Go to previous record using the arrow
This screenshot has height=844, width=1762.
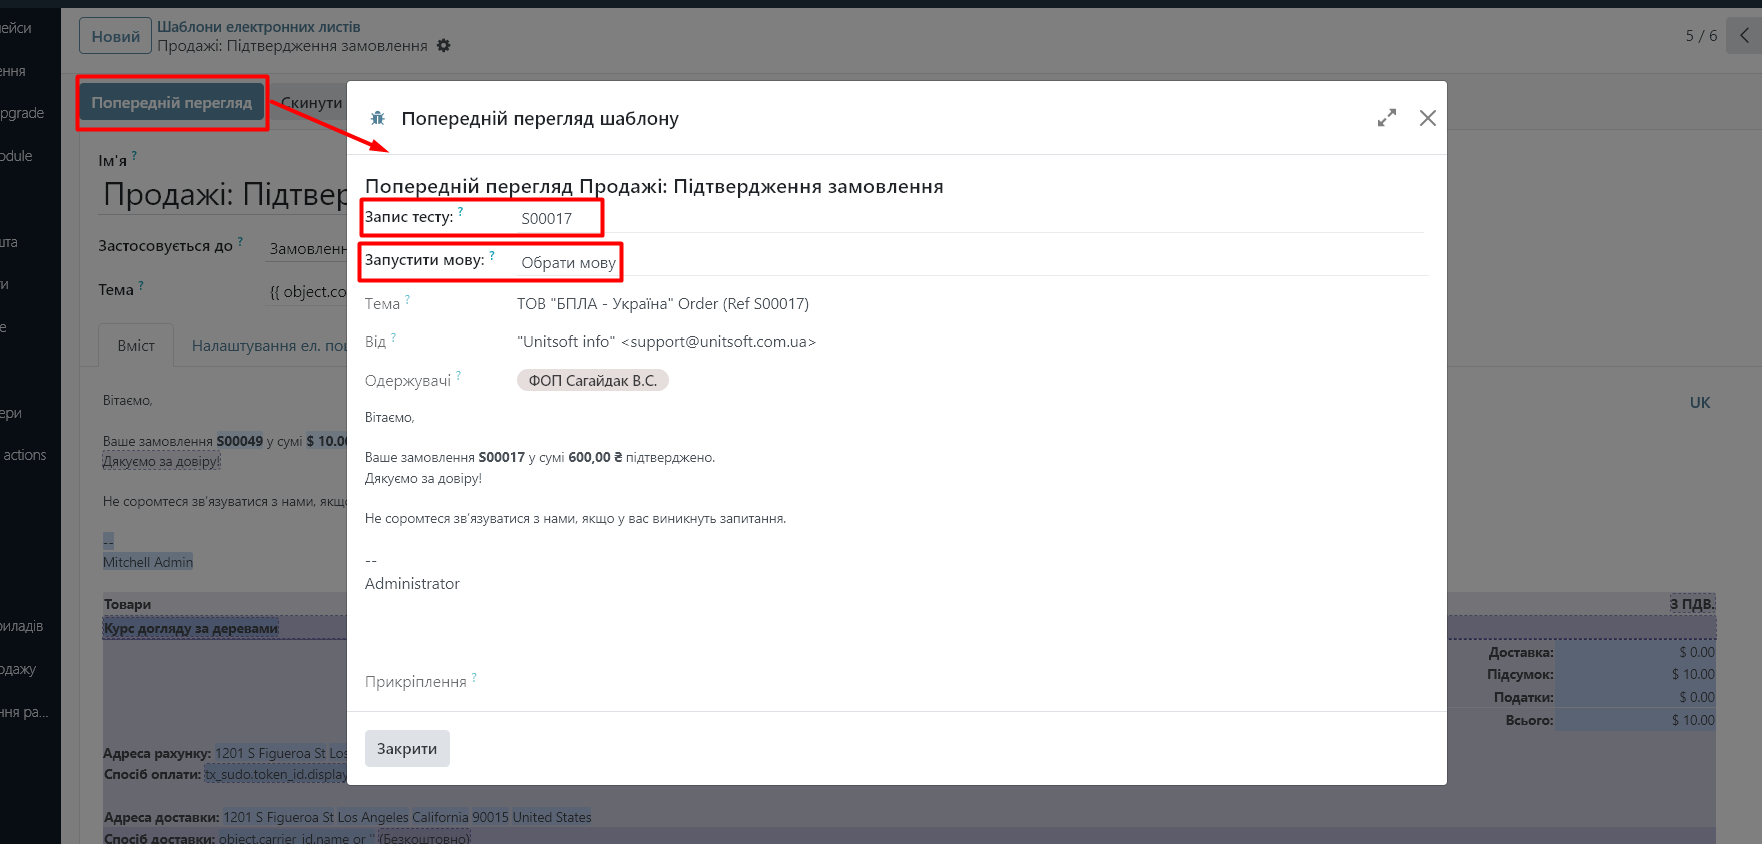click(x=1744, y=36)
